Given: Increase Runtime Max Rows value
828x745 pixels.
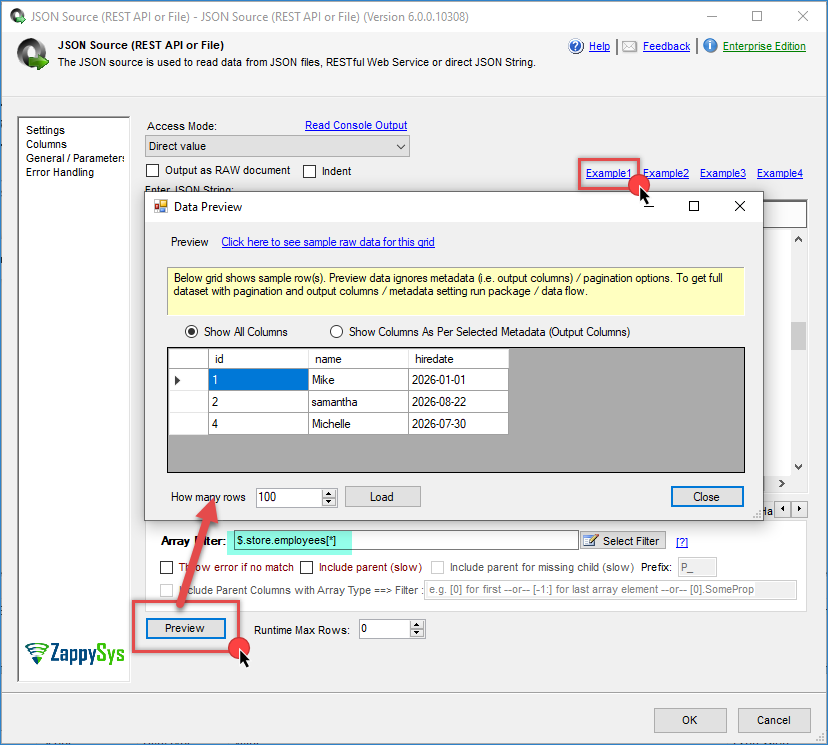Looking at the screenshot, I should [417, 625].
